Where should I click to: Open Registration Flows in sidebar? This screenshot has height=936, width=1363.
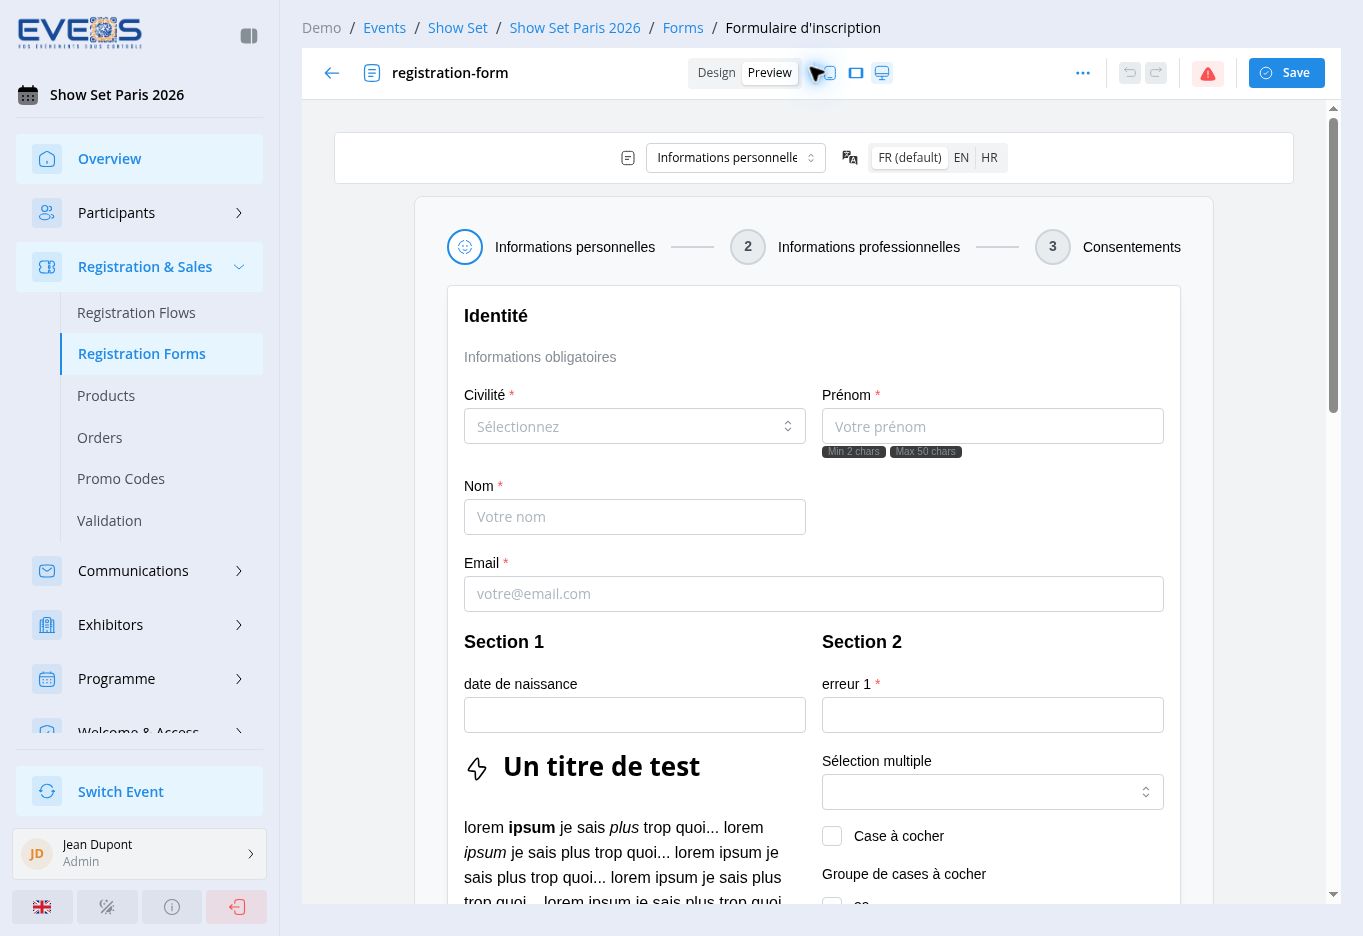click(136, 313)
